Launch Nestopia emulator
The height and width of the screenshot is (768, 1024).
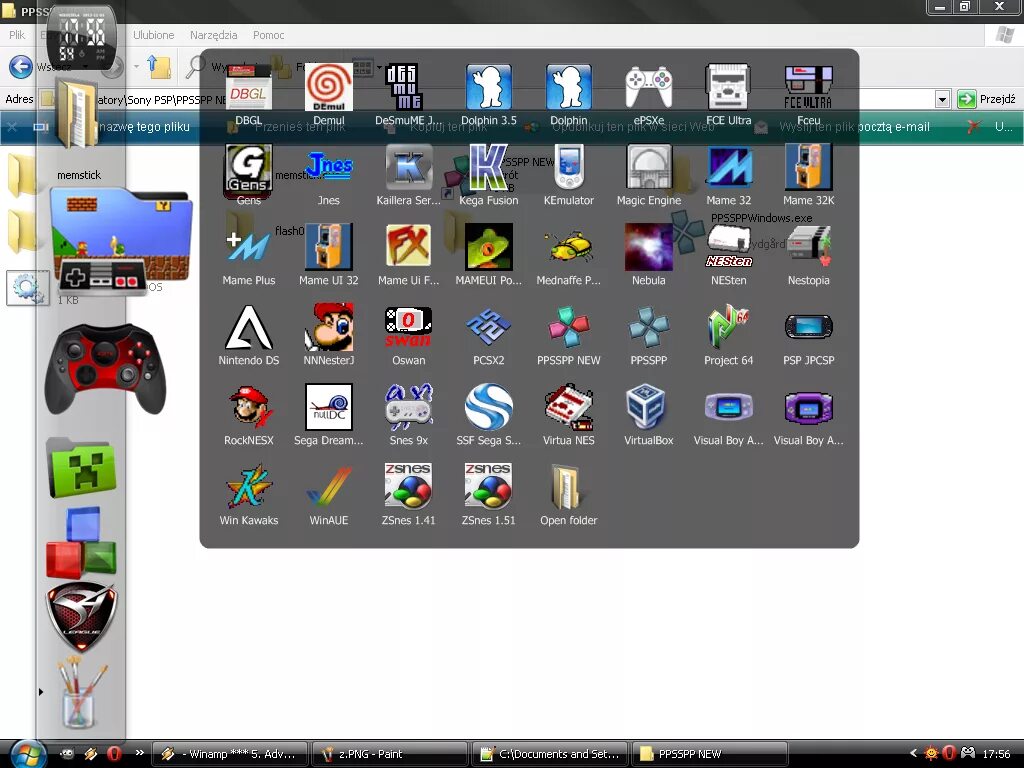pyautogui.click(x=808, y=248)
